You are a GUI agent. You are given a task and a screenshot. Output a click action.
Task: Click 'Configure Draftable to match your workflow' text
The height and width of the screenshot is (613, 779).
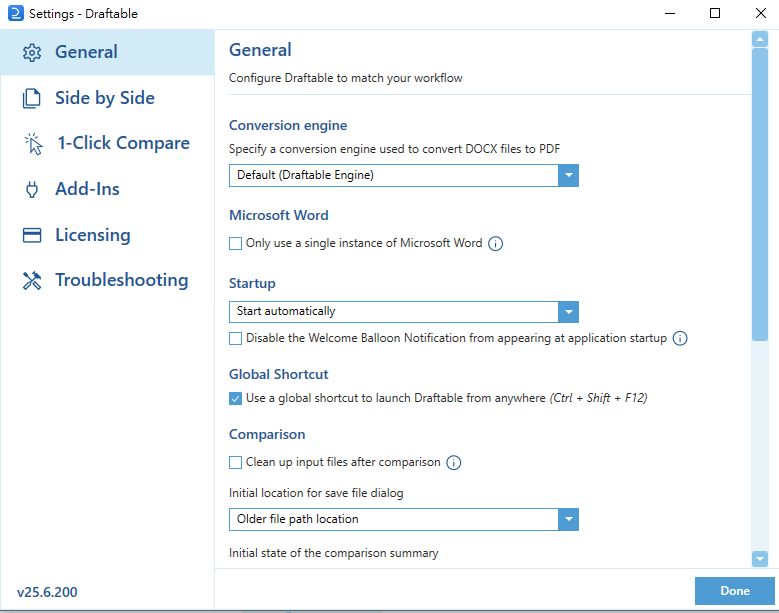345,78
